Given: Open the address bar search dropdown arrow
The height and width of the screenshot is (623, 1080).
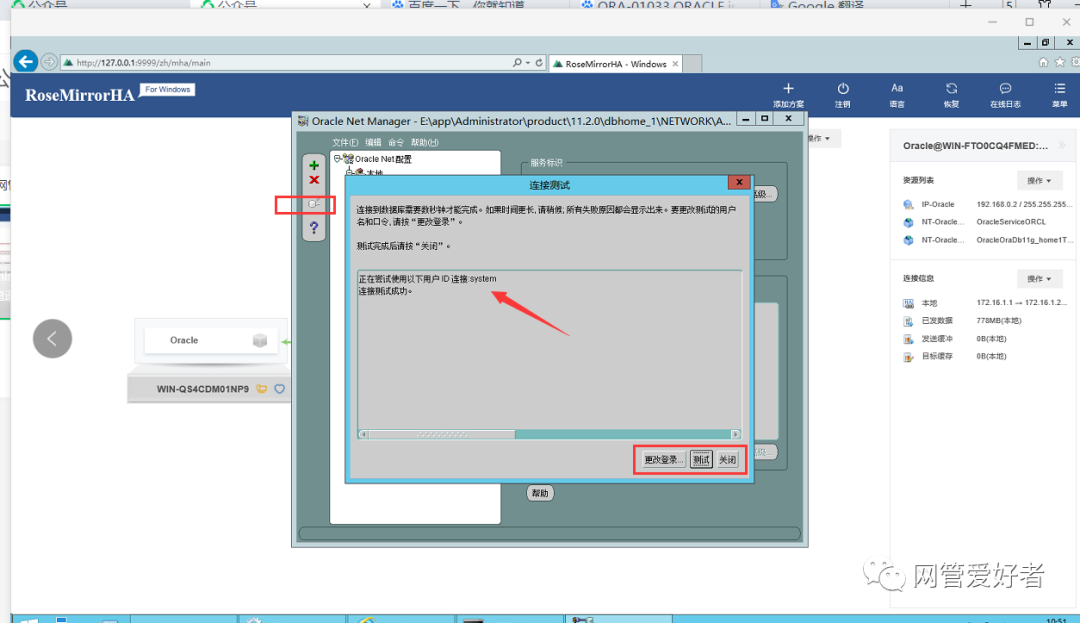Looking at the screenshot, I should (x=528, y=62).
